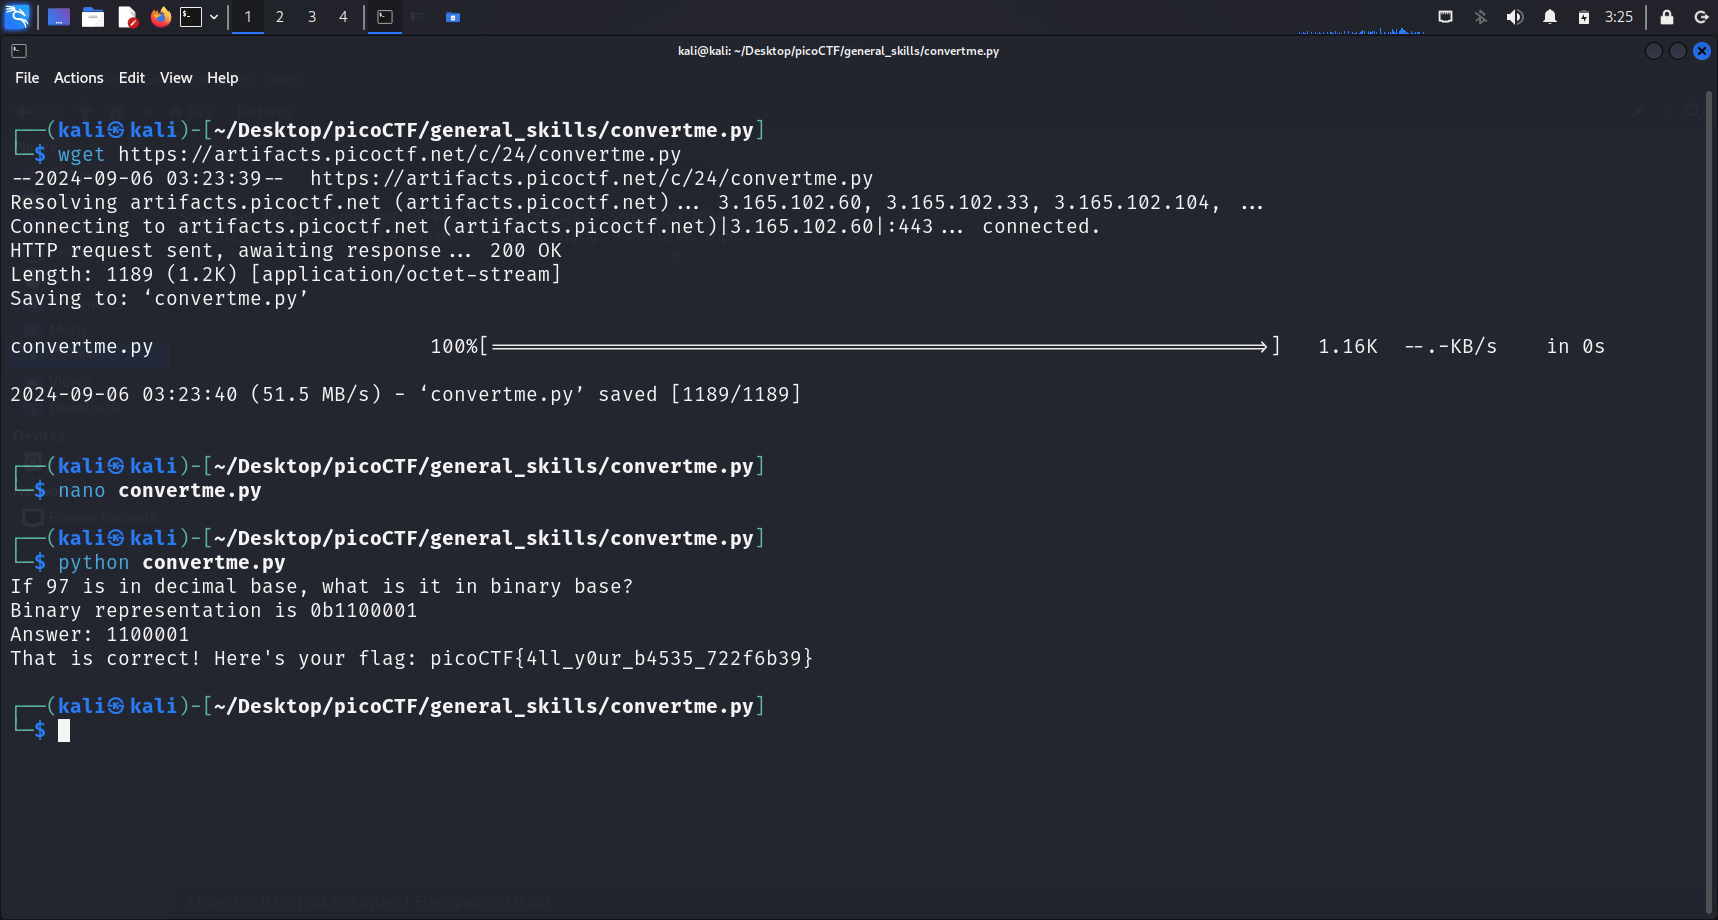
Task: Mute audio via the volume icon
Action: [x=1514, y=17]
